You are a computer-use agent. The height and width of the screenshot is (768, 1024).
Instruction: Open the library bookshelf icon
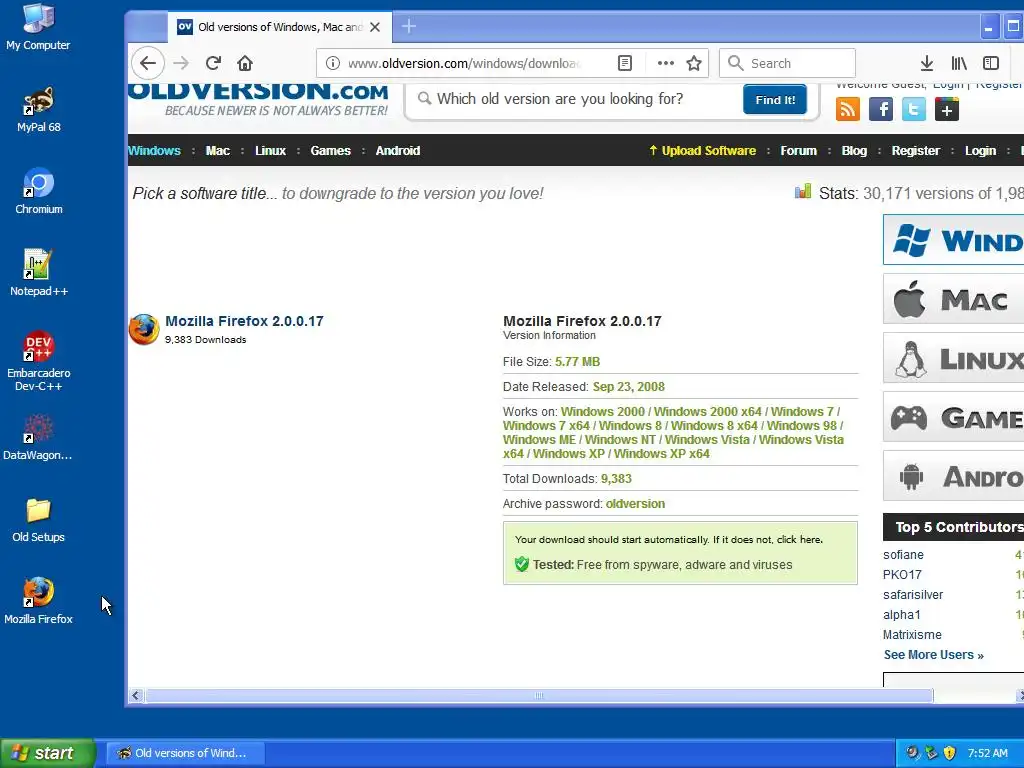[x=959, y=63]
